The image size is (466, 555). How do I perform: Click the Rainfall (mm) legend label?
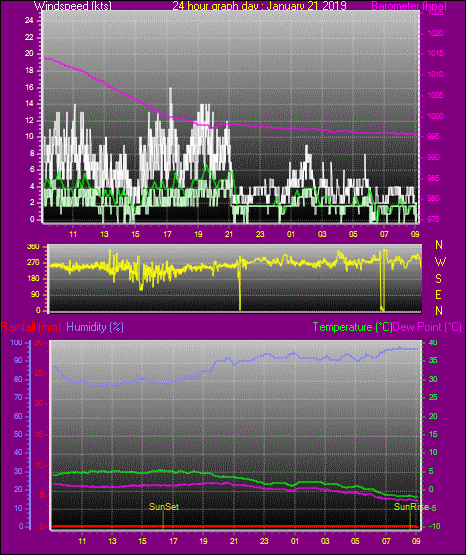(x=31, y=327)
